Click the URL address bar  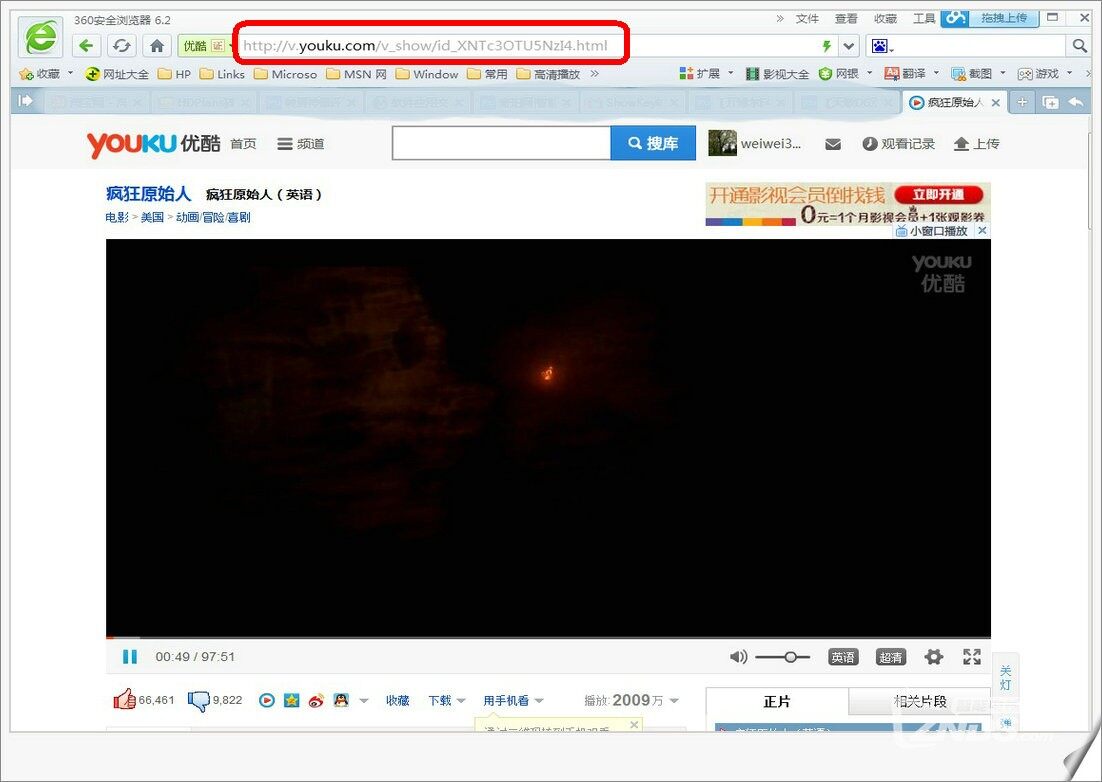click(527, 46)
